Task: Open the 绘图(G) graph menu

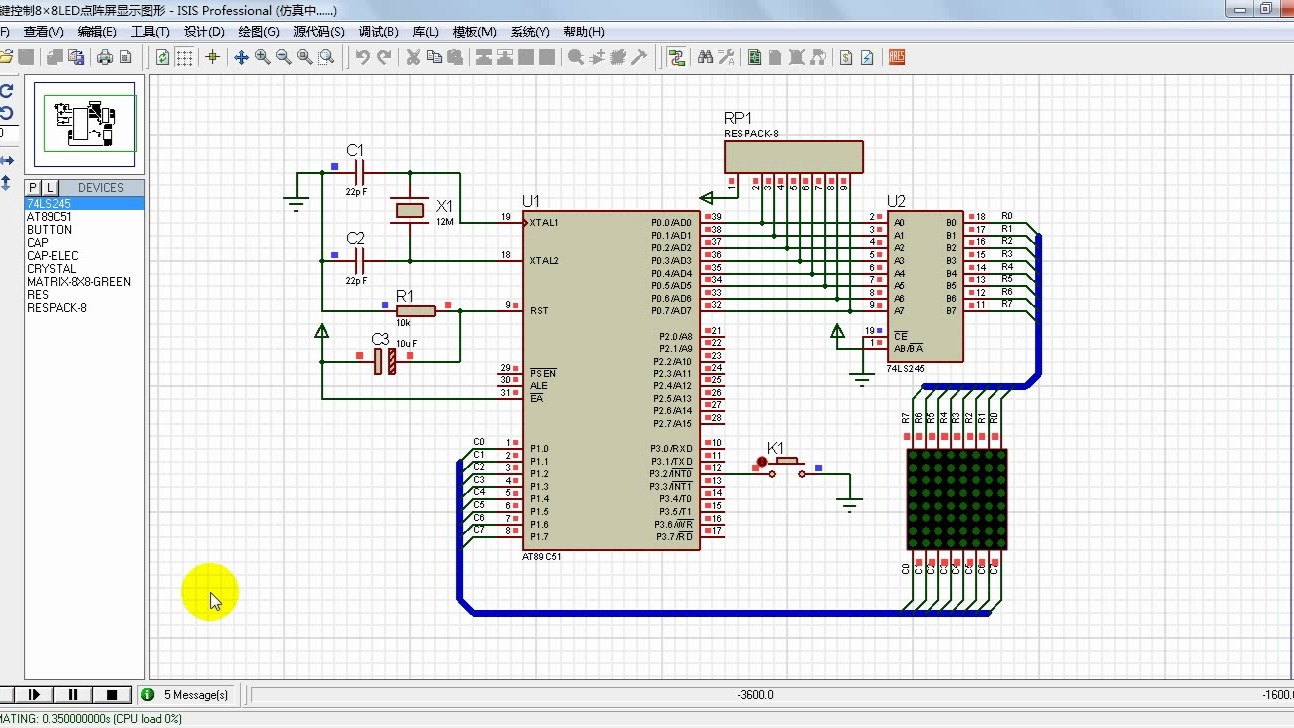Action: [x=259, y=32]
